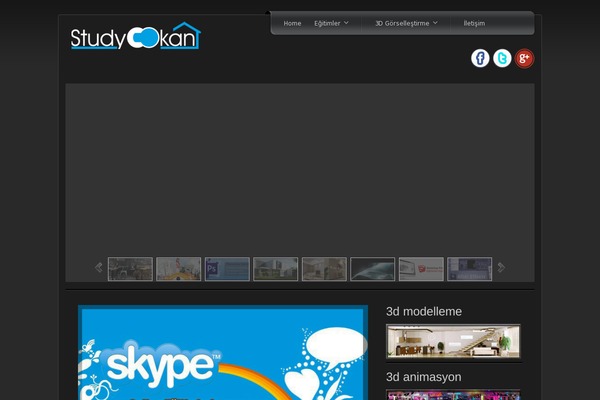Select the second slider thumbnail
600x400 pixels.
pos(178,269)
